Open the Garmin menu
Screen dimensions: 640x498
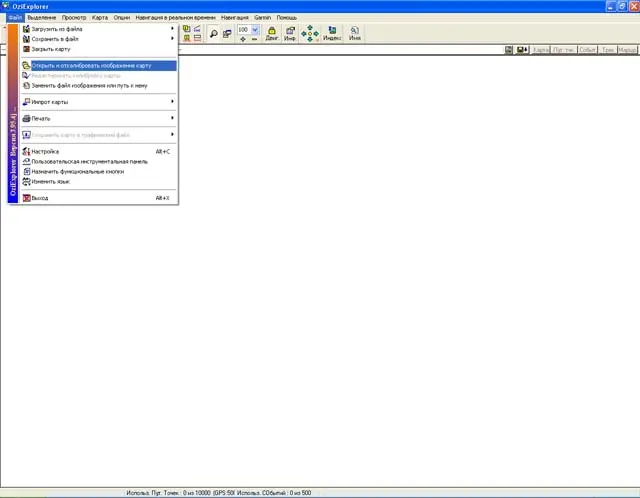pyautogui.click(x=262, y=18)
